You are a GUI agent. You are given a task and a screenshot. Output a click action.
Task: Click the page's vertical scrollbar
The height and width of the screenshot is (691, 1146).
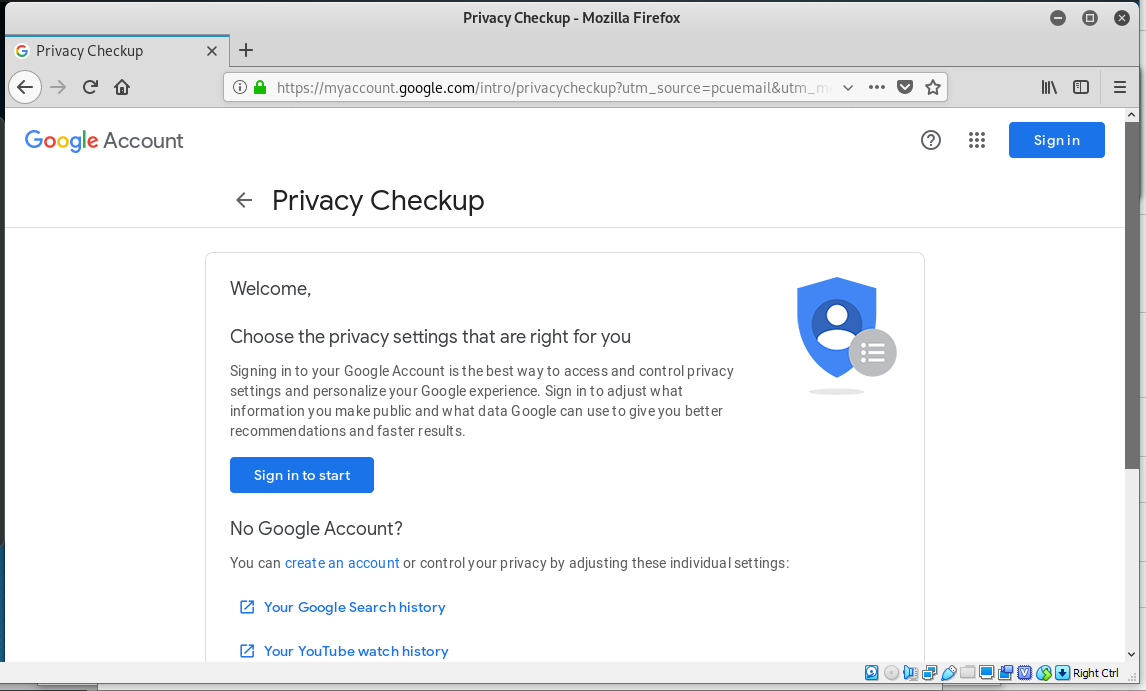coord(1132,300)
